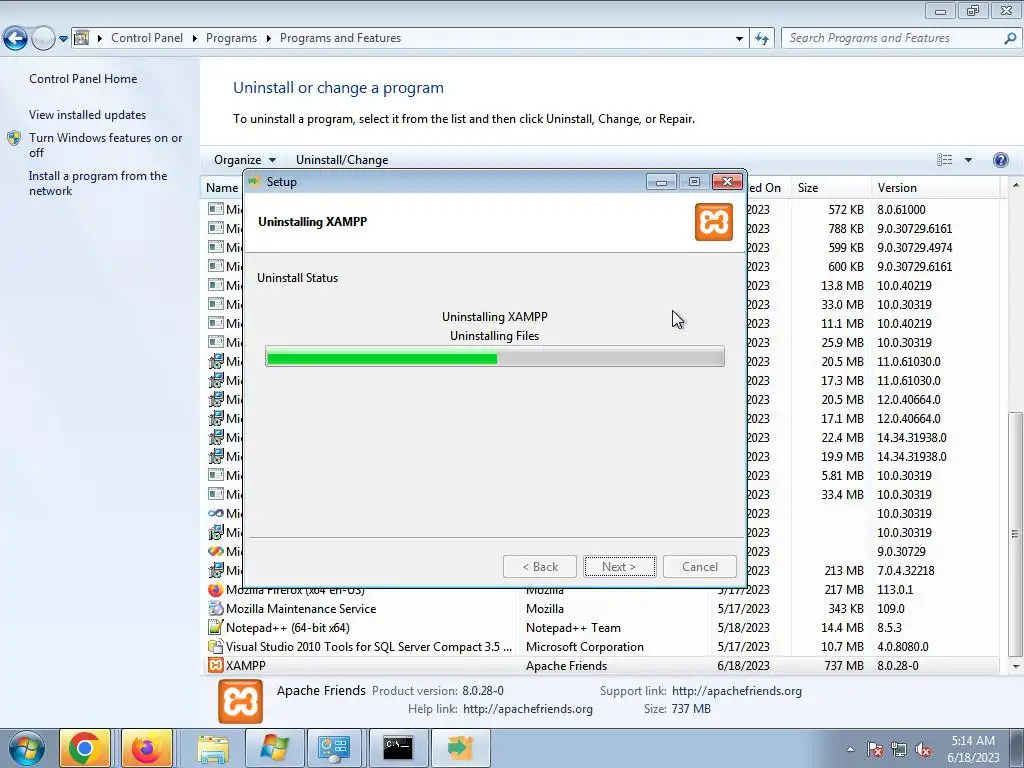
Task: Show hidden tray icons arrow
Action: click(x=850, y=749)
